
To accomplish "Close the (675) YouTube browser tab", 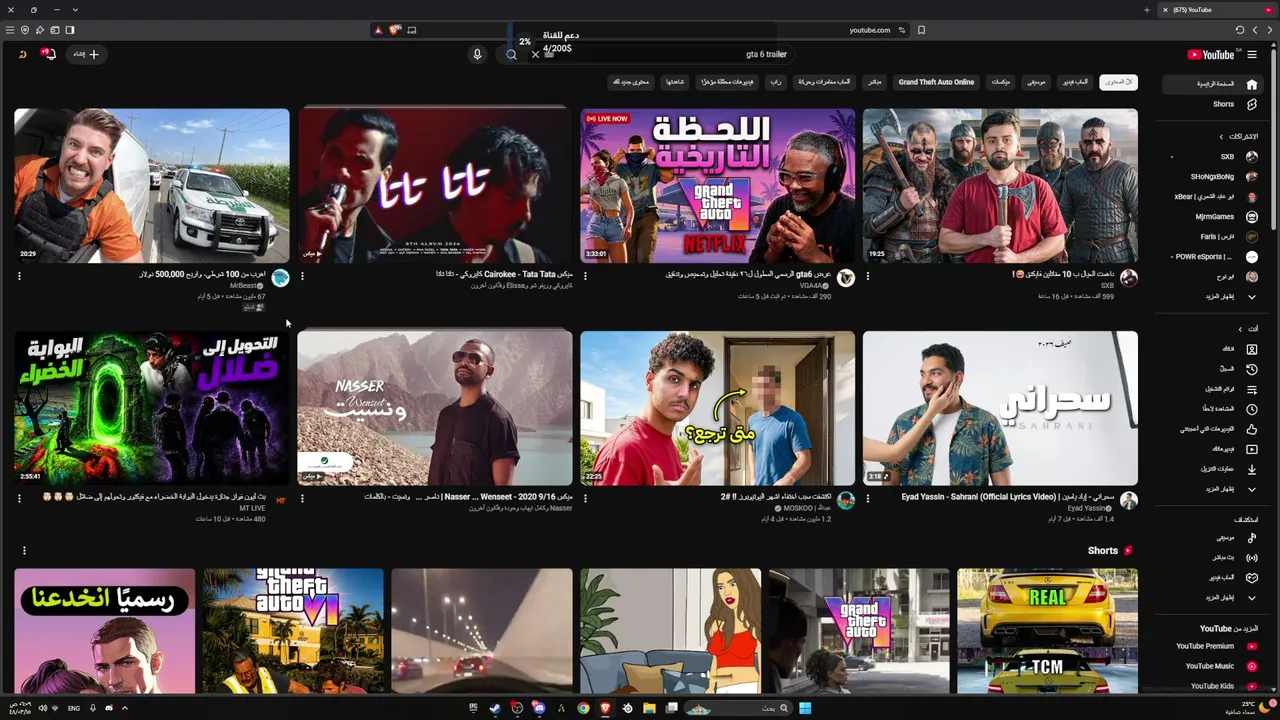I will (1165, 10).
